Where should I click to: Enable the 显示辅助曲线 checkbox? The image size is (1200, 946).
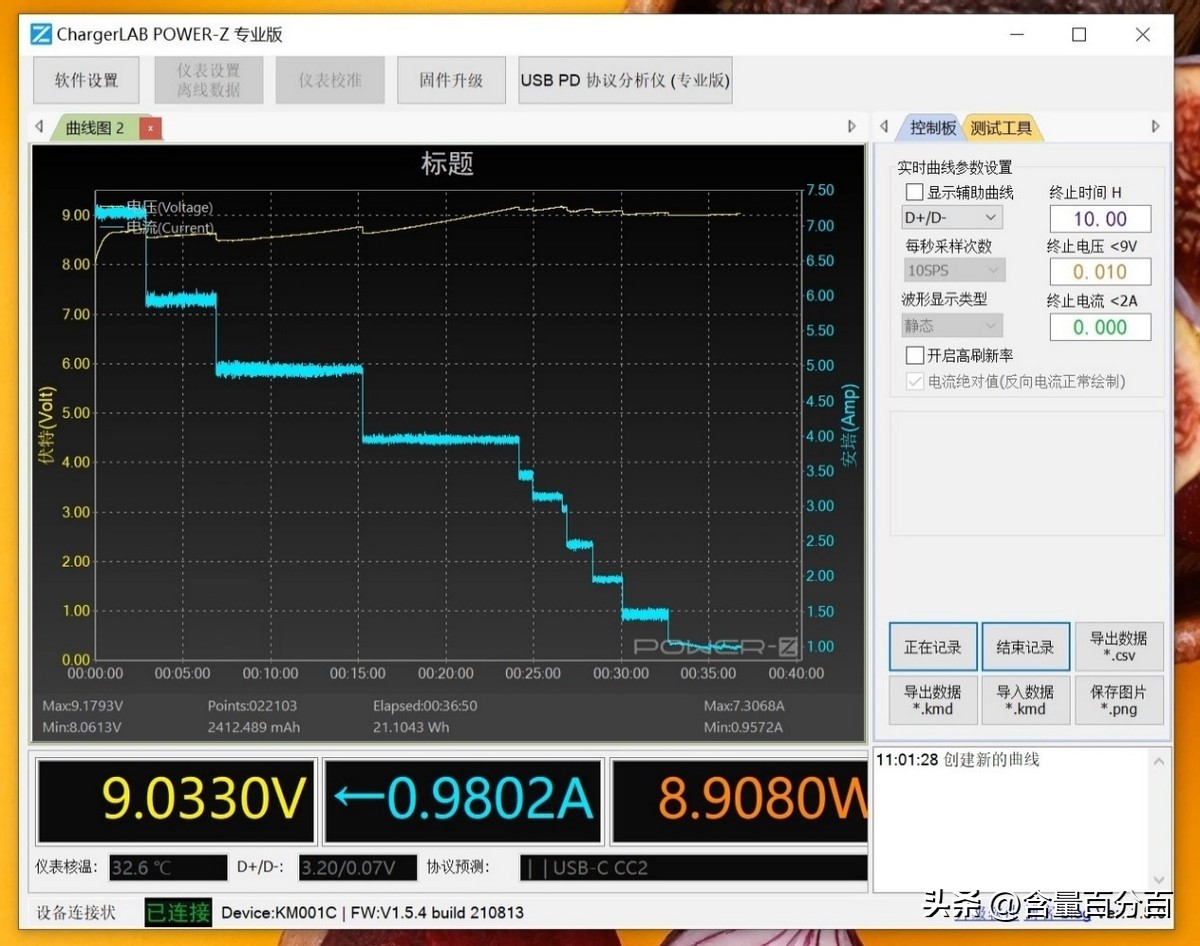[x=914, y=191]
